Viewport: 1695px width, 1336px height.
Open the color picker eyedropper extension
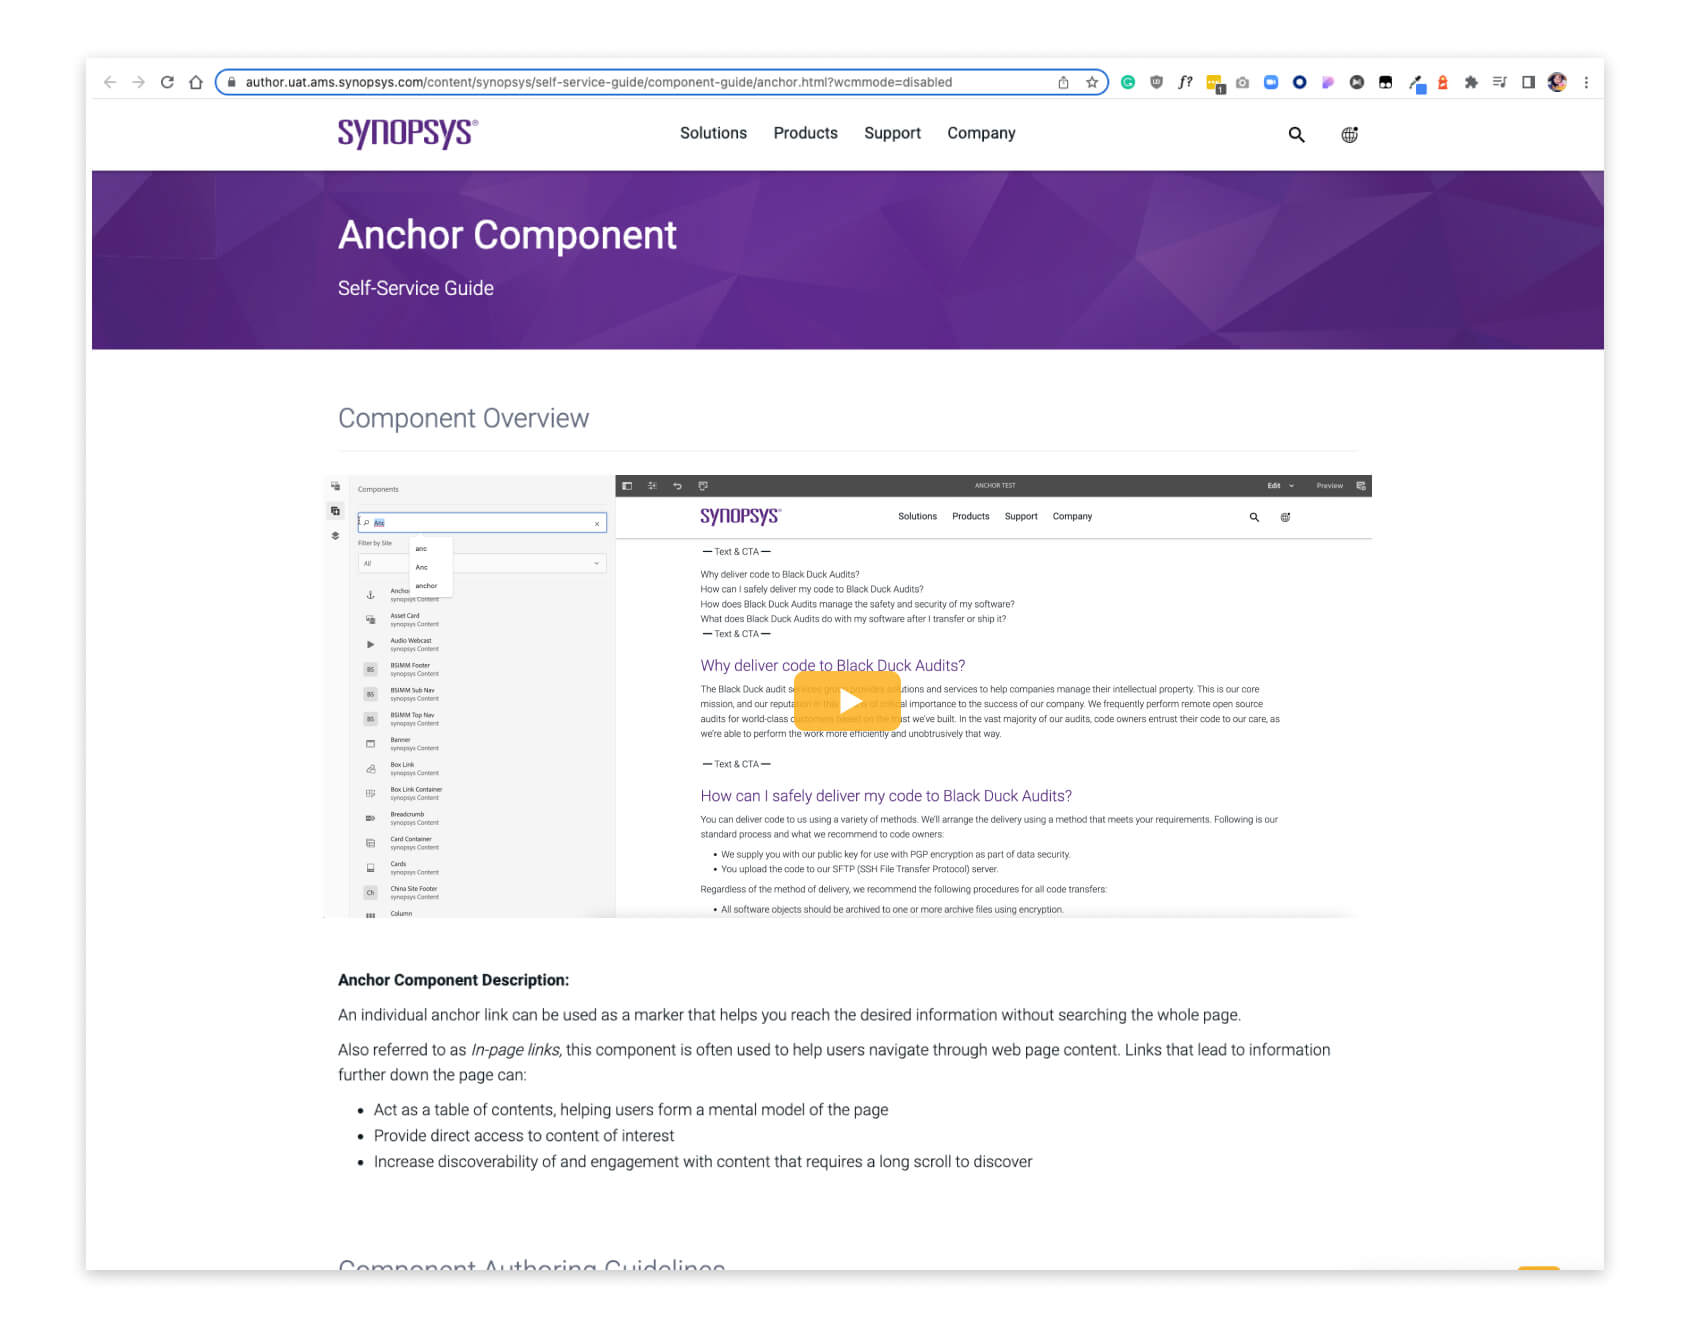coord(1416,83)
